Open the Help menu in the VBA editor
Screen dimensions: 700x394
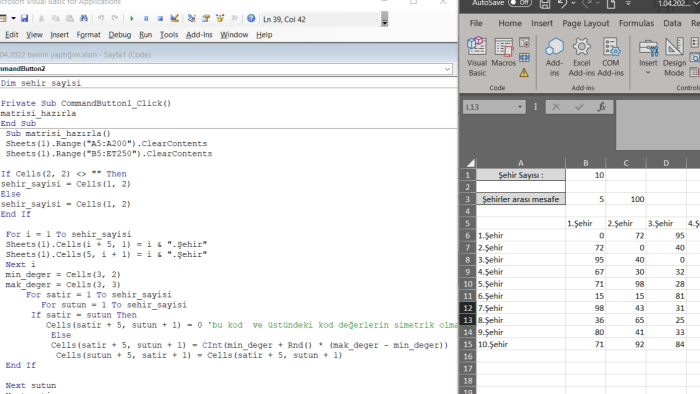click(x=264, y=34)
